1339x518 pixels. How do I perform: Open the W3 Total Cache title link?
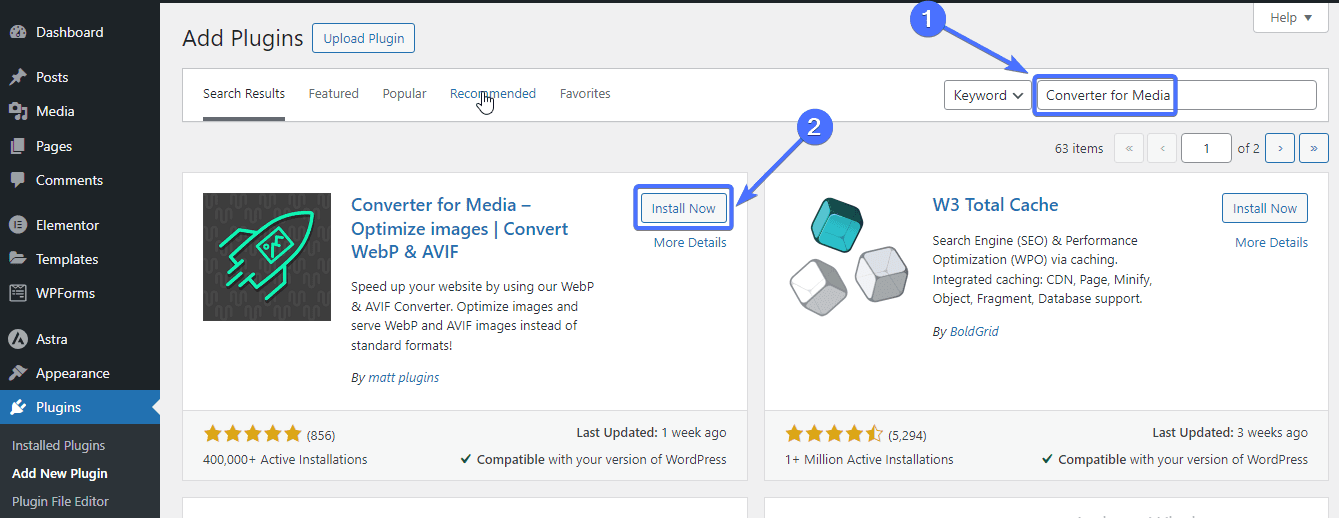click(x=995, y=205)
